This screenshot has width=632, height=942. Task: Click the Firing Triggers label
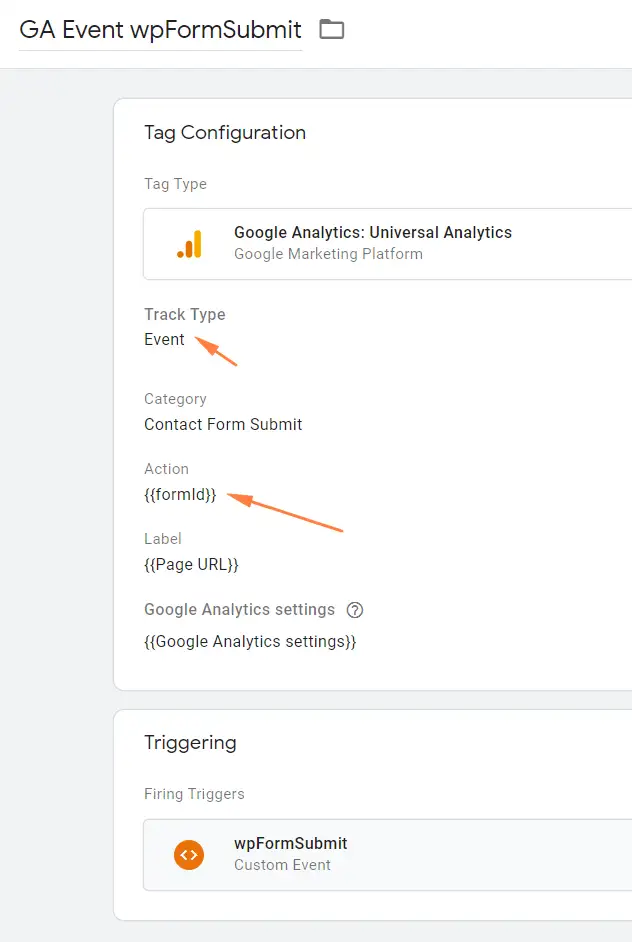coord(194,794)
